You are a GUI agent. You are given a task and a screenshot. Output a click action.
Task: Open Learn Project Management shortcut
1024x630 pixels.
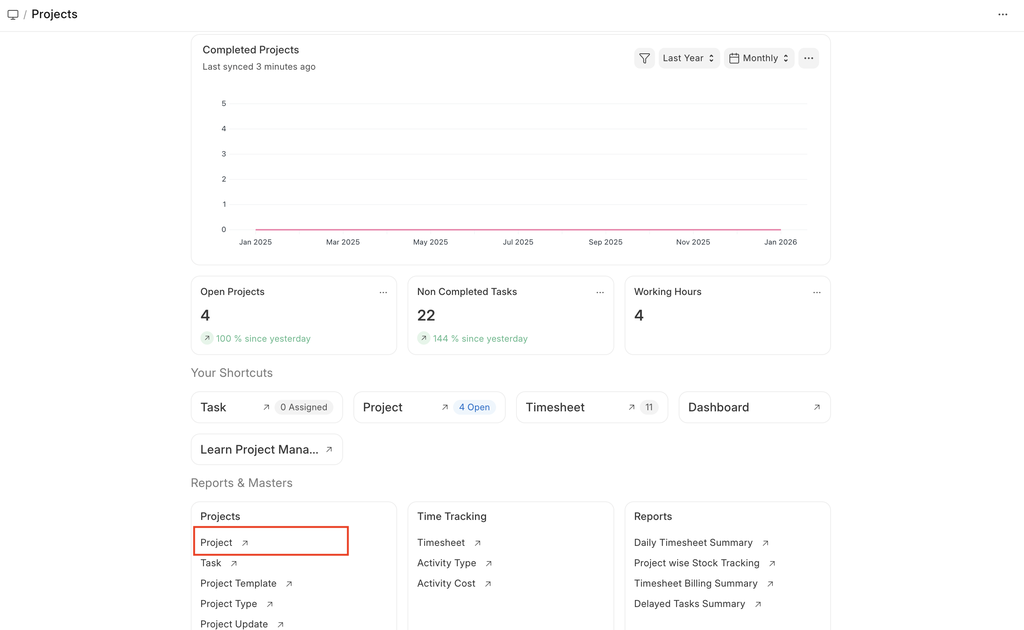(260, 449)
